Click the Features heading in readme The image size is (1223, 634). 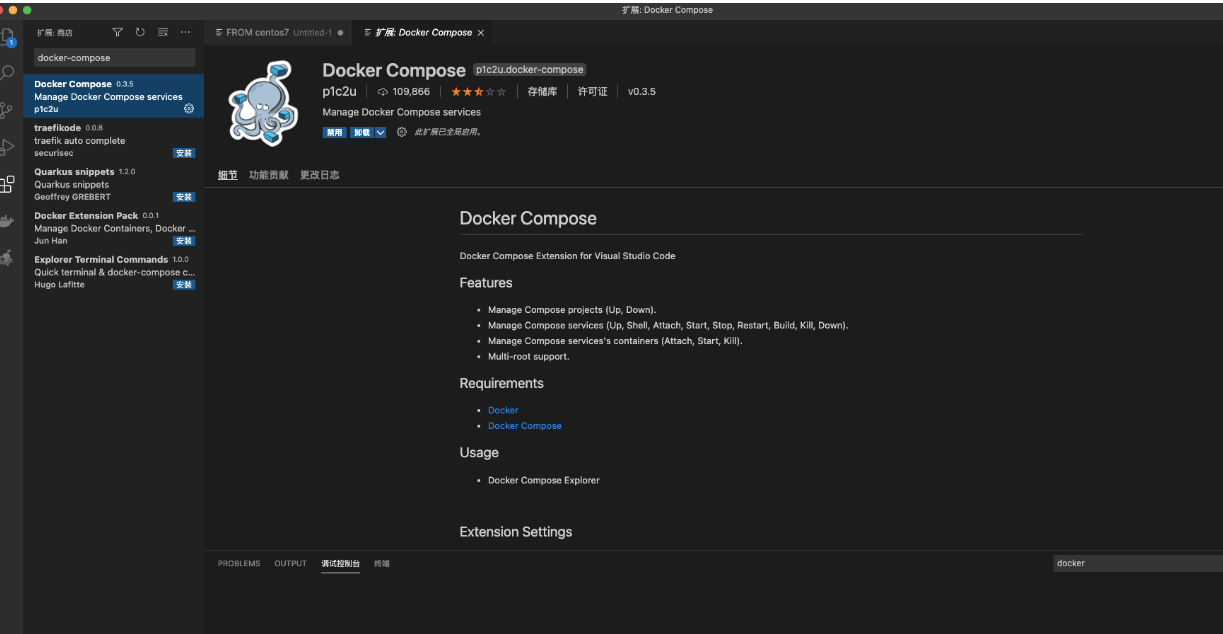coord(486,283)
